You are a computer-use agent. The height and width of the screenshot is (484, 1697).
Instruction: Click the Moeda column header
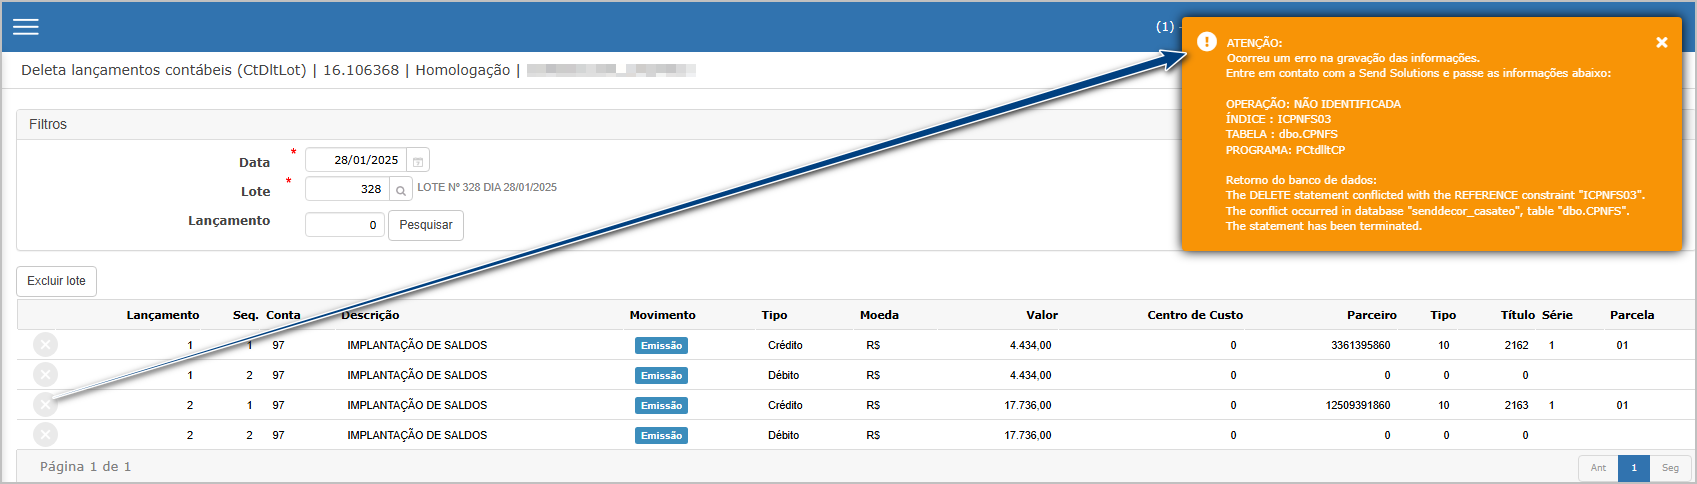coord(879,315)
